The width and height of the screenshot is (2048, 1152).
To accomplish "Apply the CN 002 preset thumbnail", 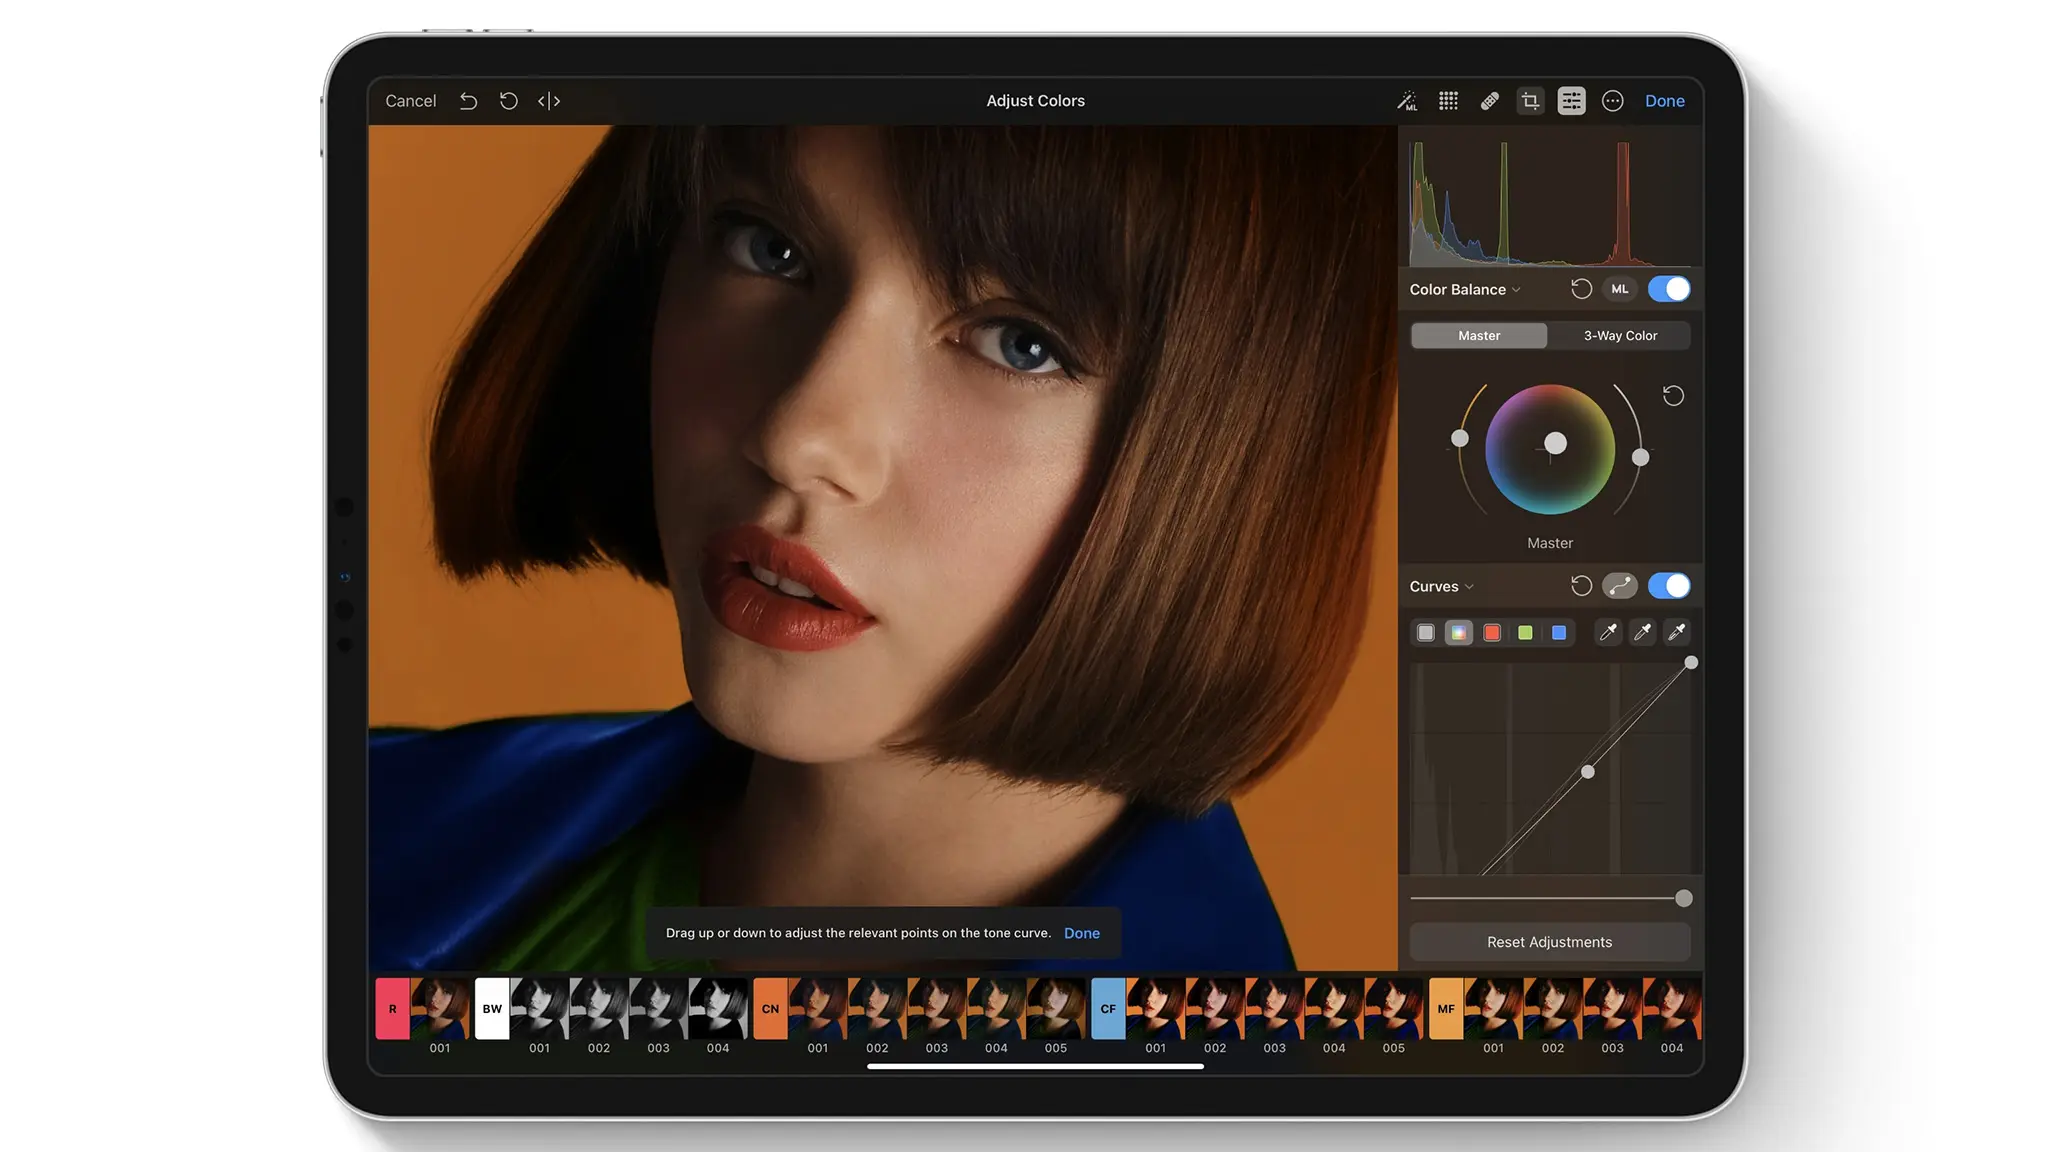I will (x=877, y=1009).
